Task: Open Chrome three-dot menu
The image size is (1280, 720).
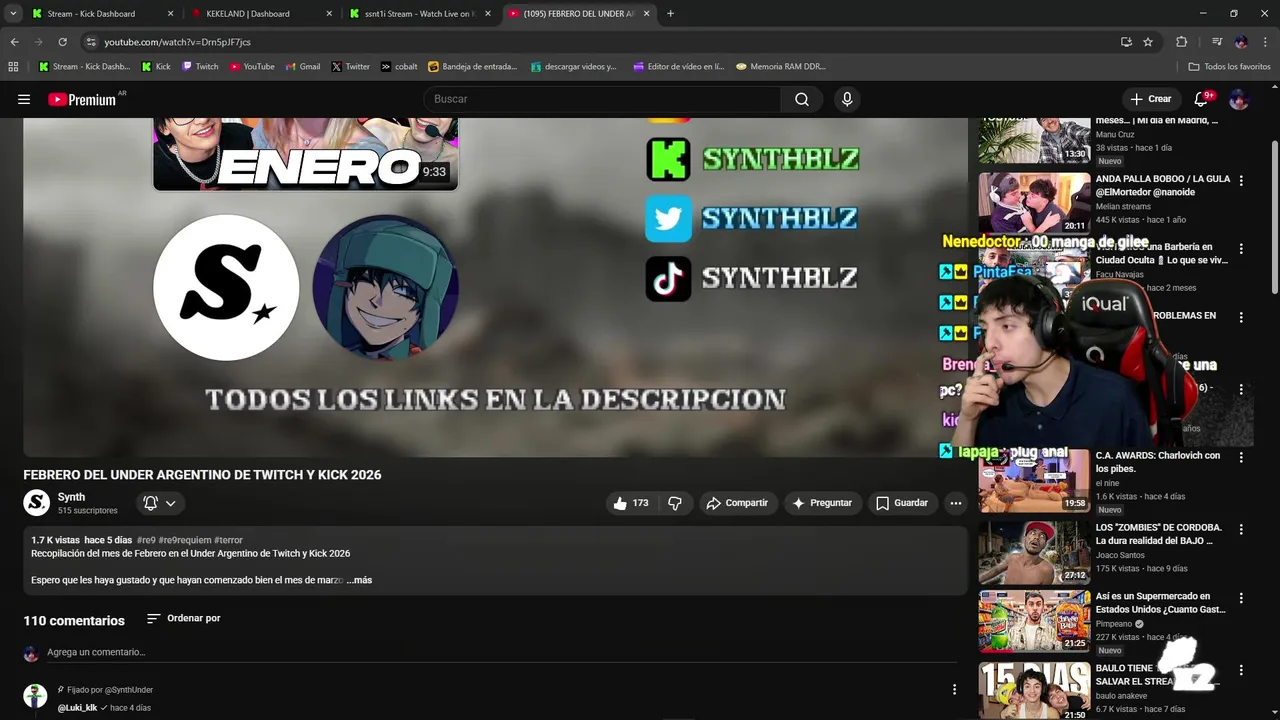Action: coord(1266,42)
